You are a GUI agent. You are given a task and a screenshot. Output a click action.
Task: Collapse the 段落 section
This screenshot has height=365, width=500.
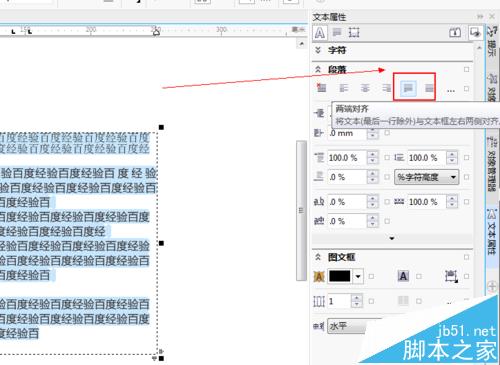point(318,69)
